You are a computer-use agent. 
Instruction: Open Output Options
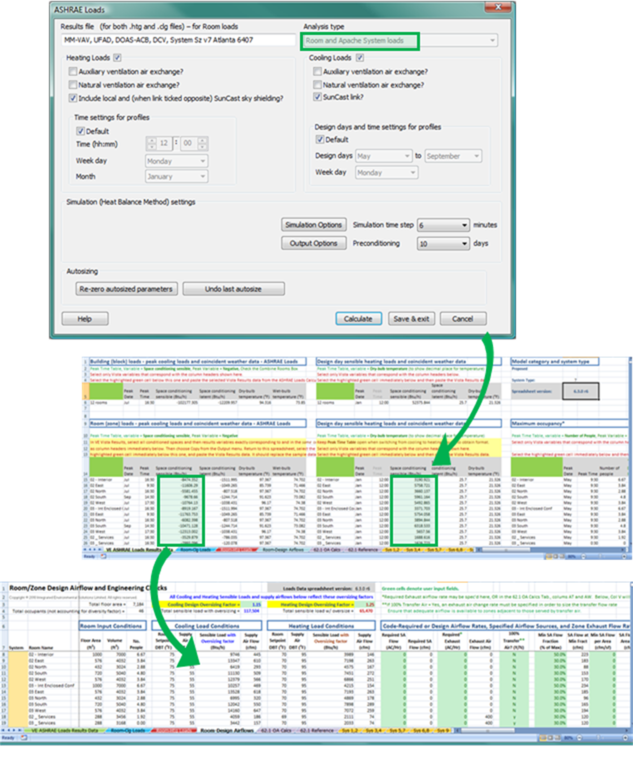click(x=315, y=243)
